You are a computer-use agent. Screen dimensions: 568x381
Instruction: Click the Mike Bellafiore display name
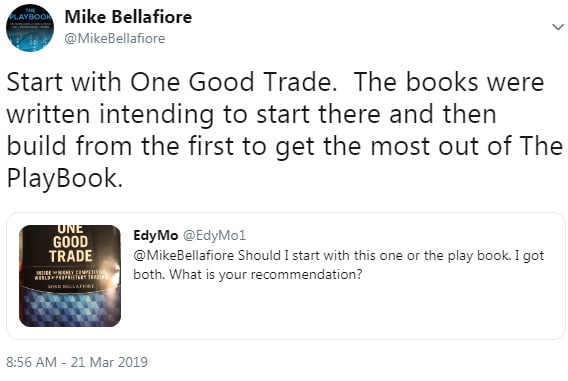pyautogui.click(x=128, y=17)
